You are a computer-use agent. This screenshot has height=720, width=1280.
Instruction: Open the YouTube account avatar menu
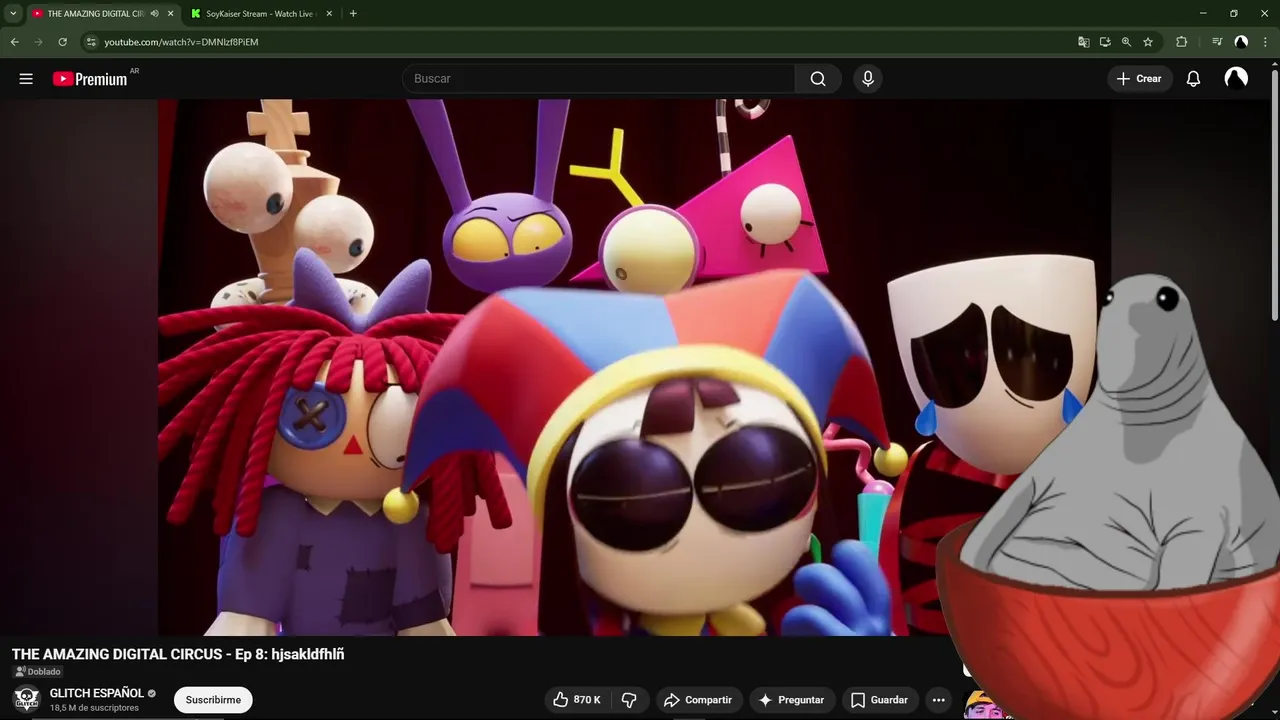[x=1236, y=79]
